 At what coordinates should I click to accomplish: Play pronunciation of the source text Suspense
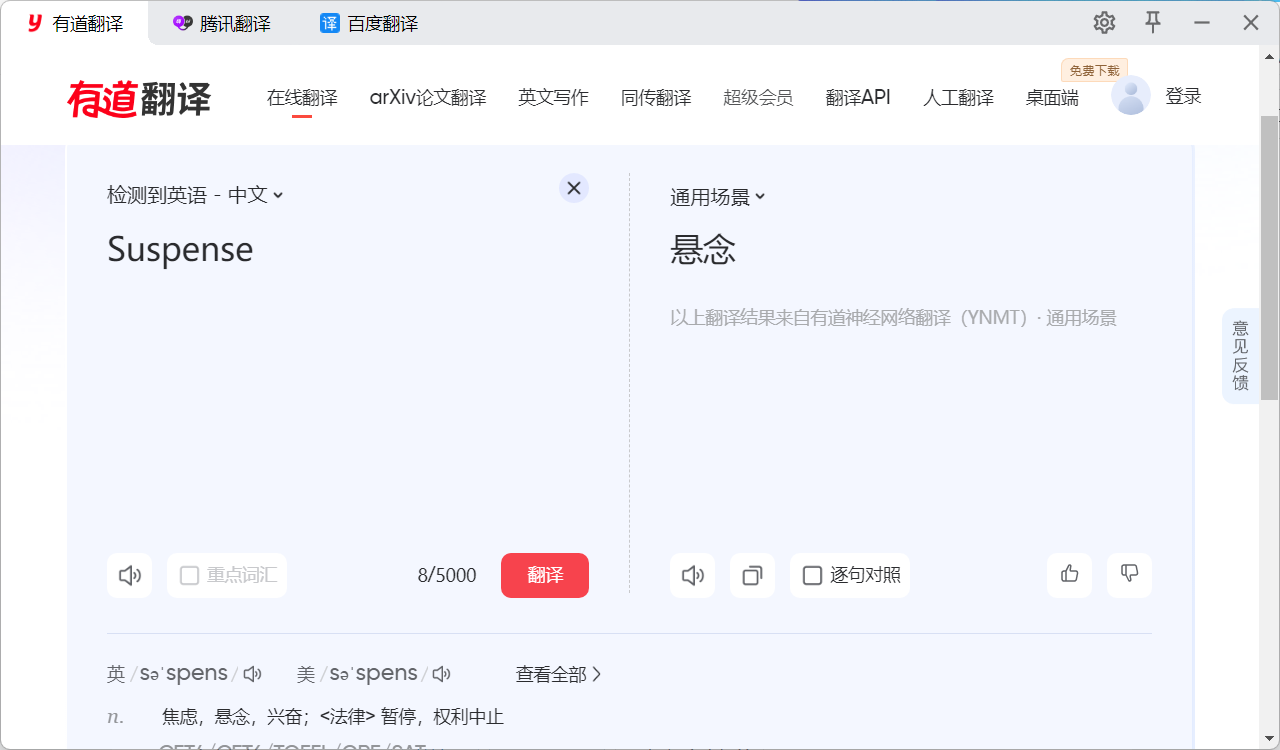coord(129,575)
